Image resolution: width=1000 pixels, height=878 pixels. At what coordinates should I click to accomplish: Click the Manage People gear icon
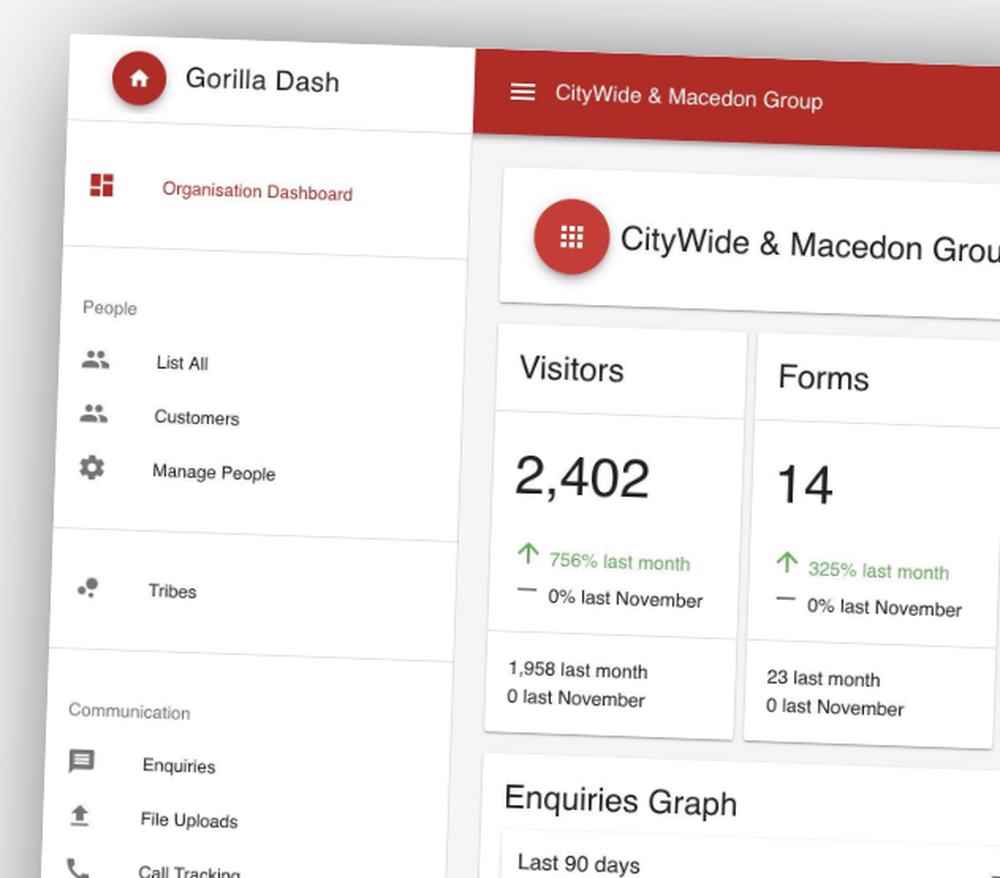coord(92,467)
